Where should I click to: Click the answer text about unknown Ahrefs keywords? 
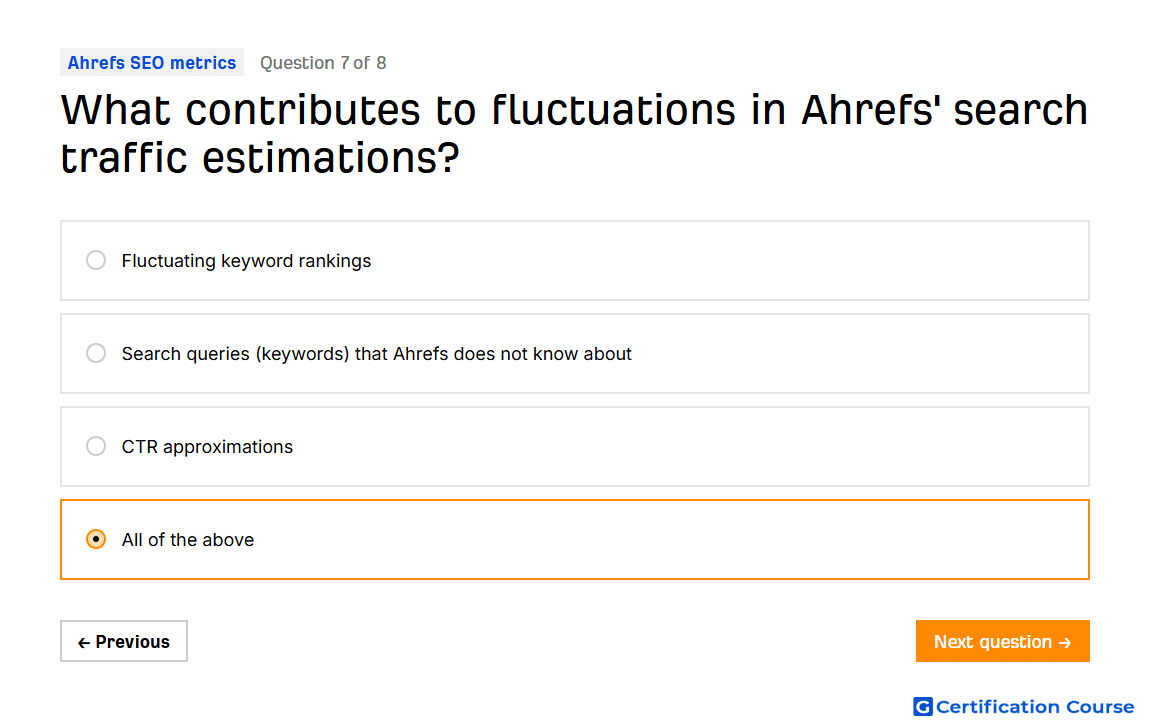tap(376, 353)
